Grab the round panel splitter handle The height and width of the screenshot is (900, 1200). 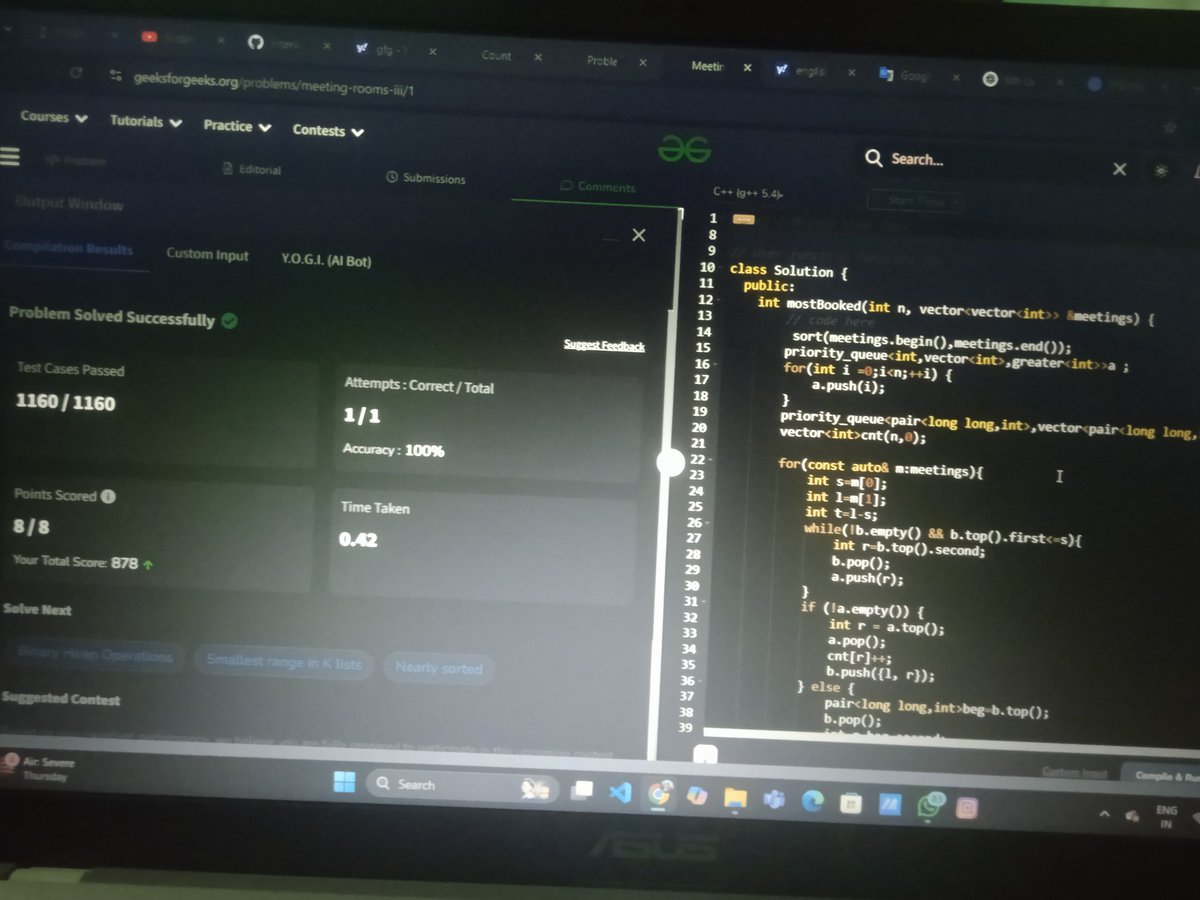pos(669,461)
